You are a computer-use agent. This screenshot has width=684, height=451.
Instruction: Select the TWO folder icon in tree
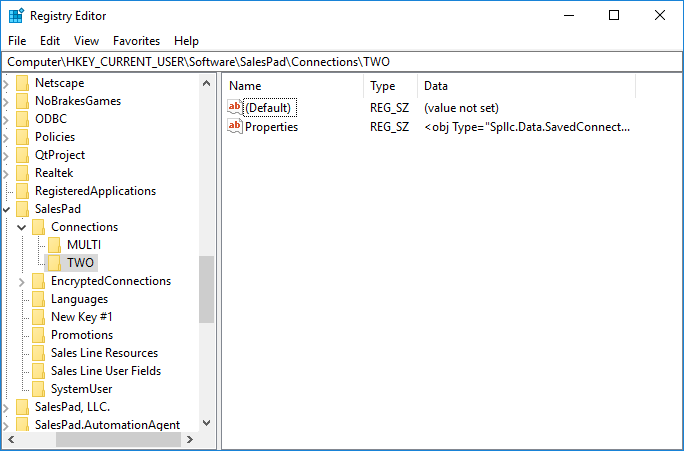point(55,263)
